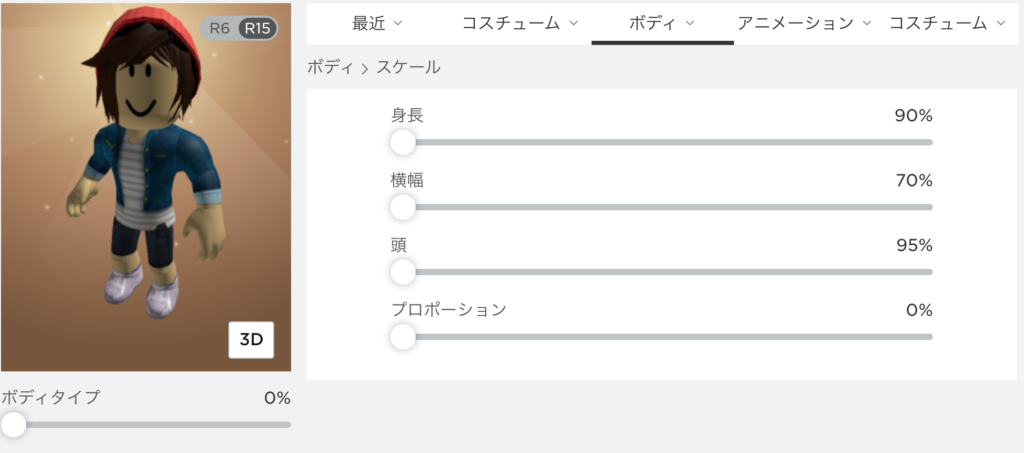Switch avatar rig to R6
Screen dimensions: 1024x453
219,29
